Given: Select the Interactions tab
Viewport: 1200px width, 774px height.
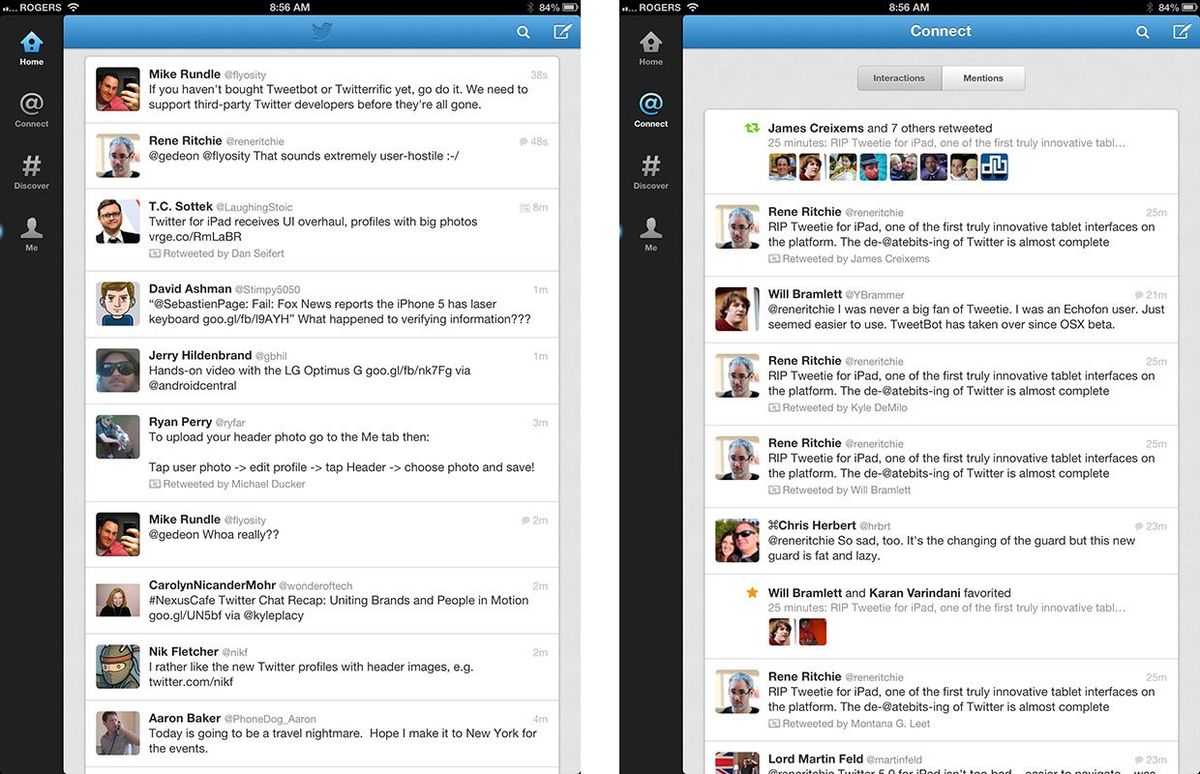Looking at the screenshot, I should point(898,77).
